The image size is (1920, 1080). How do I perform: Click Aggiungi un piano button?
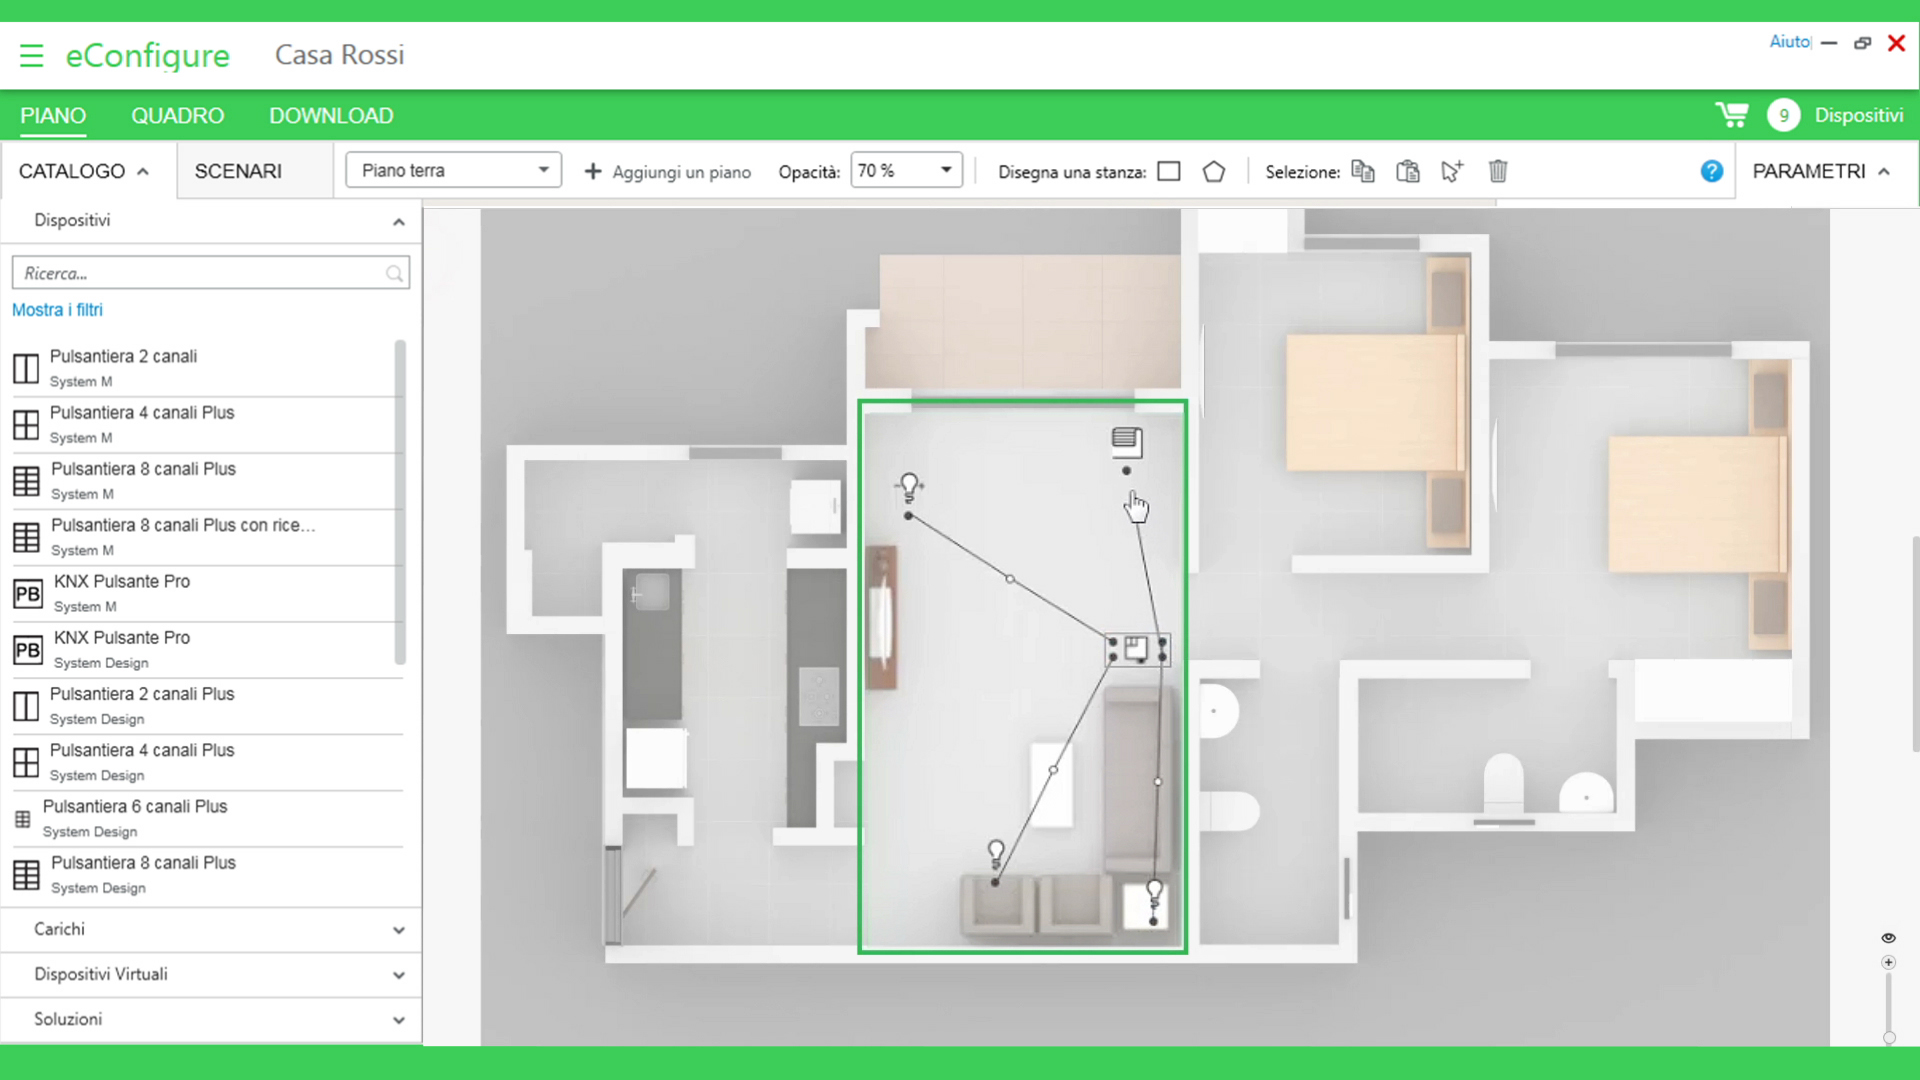(667, 171)
